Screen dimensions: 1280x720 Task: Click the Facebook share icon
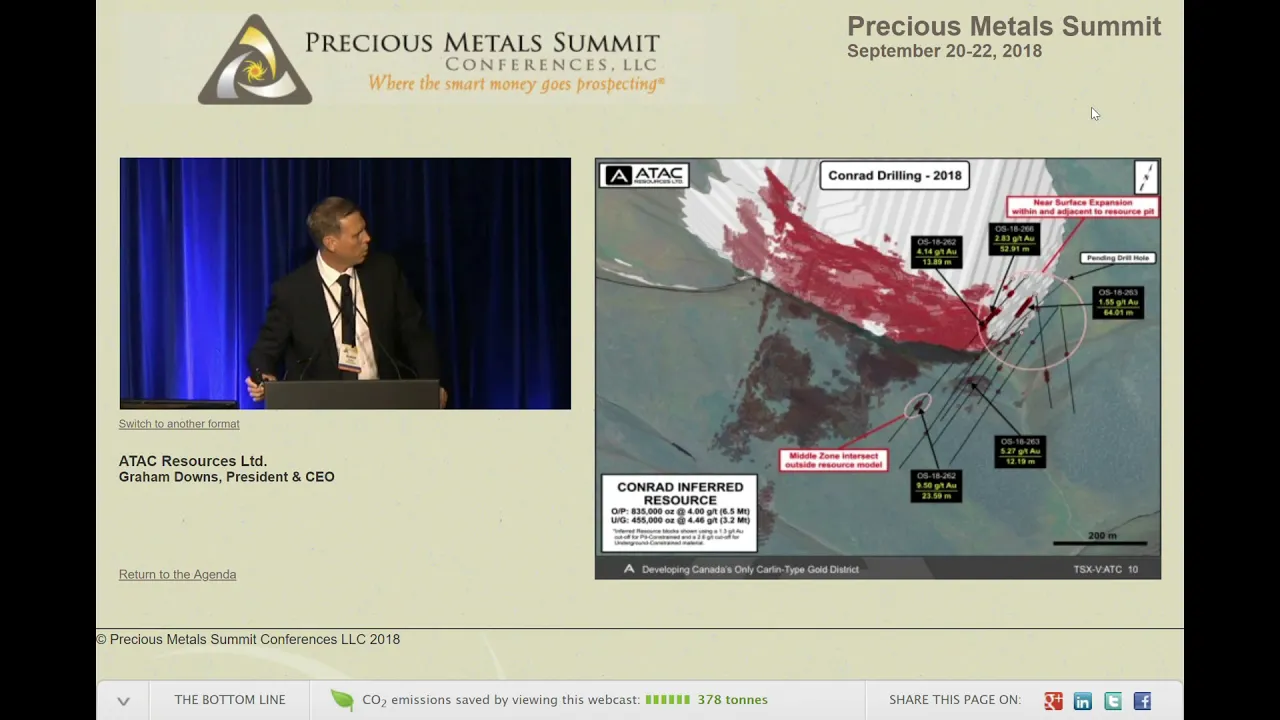tap(1143, 701)
